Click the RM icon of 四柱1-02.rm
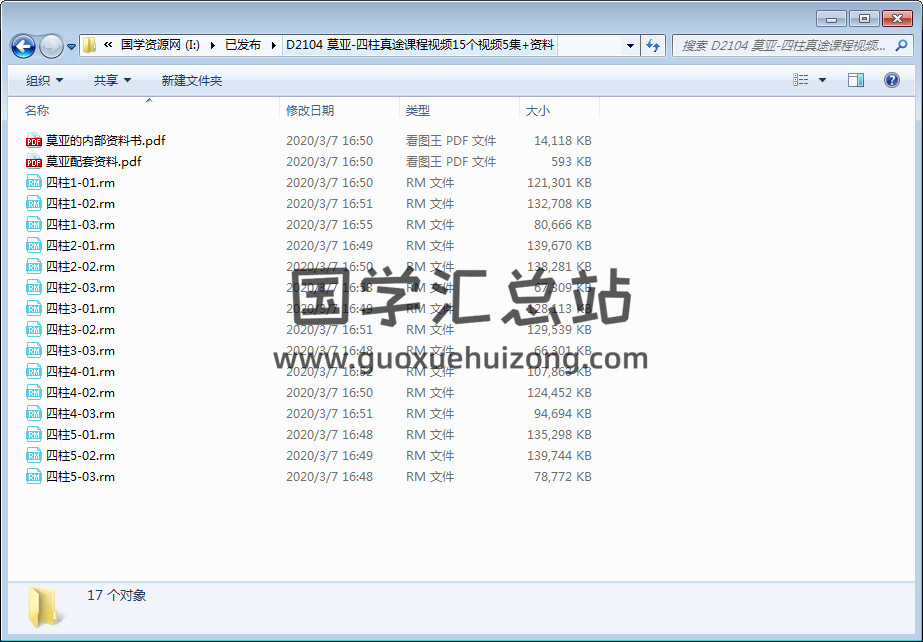This screenshot has height=642, width=923. [x=34, y=204]
